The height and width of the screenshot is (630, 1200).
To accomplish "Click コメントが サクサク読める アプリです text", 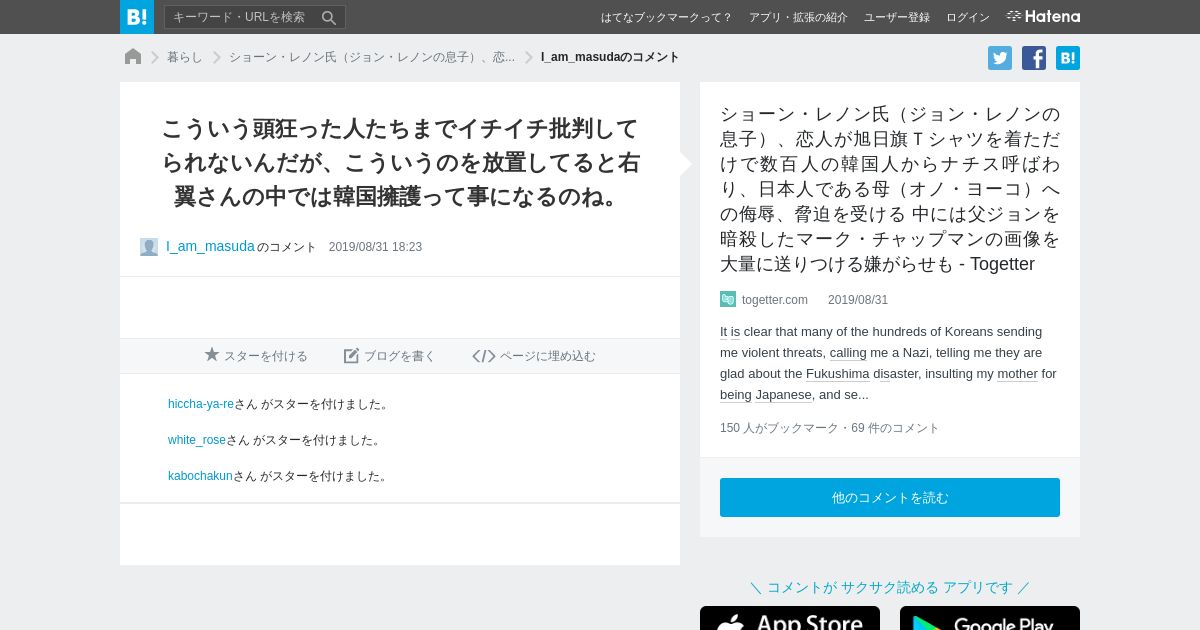I will click(890, 588).
